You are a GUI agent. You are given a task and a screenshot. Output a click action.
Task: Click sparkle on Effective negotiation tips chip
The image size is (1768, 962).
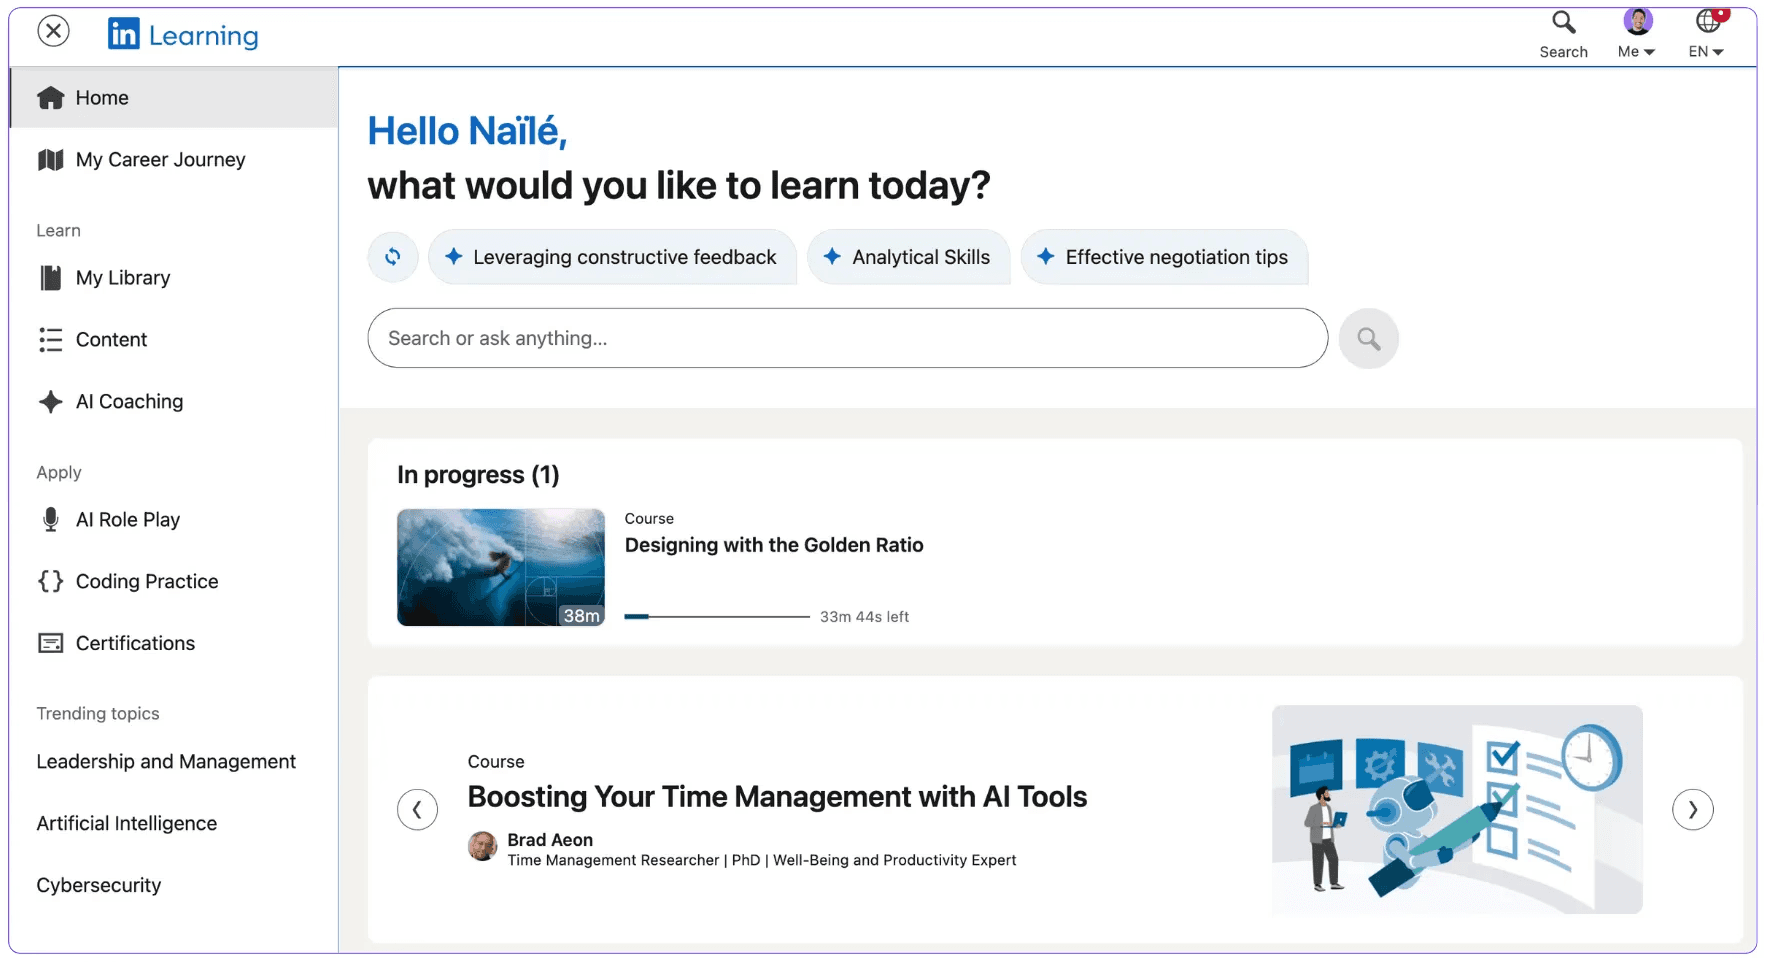pos(1046,257)
